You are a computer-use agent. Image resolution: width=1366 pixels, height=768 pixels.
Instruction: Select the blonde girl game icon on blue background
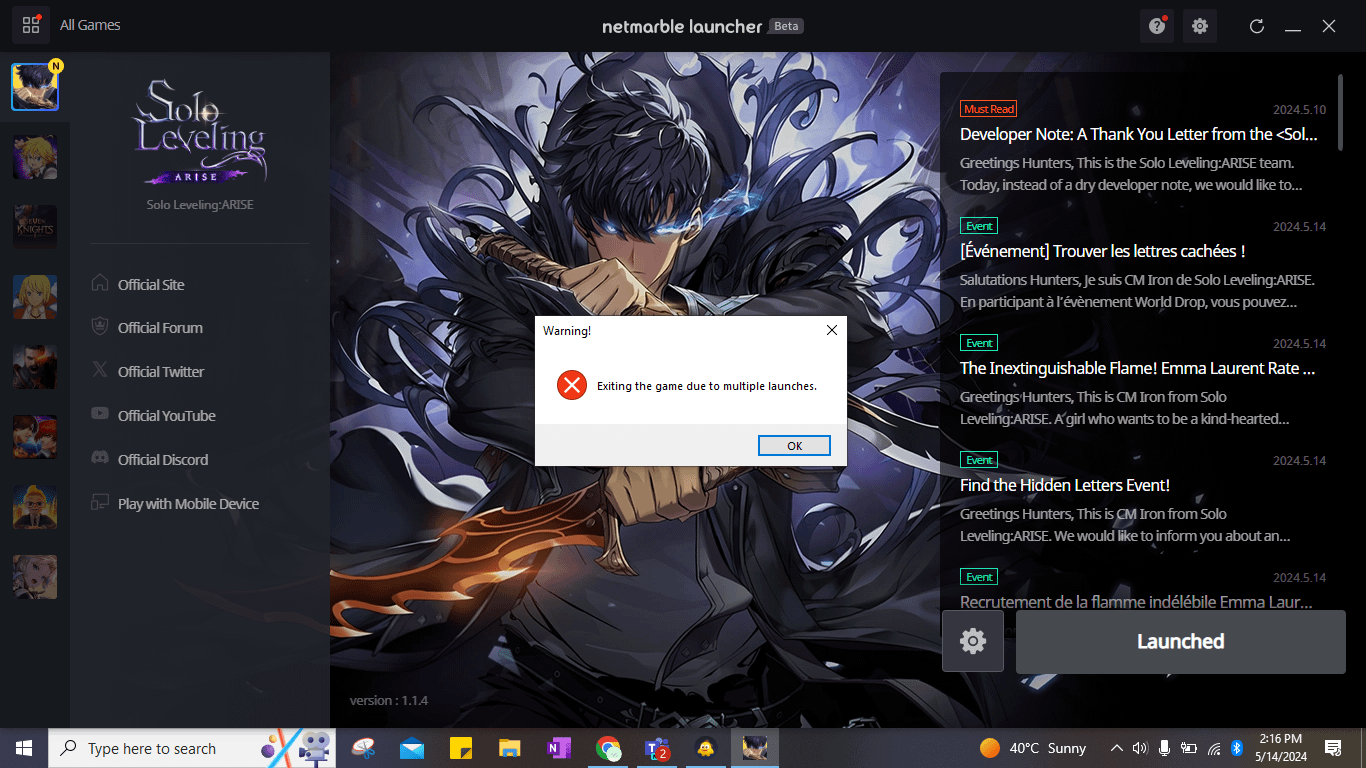(x=35, y=297)
